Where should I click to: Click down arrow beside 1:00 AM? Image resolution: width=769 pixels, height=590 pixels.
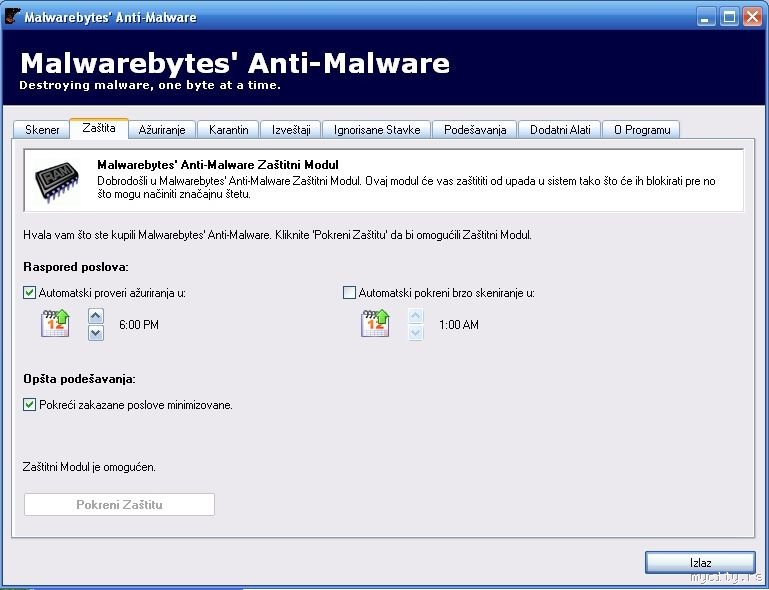(x=415, y=333)
